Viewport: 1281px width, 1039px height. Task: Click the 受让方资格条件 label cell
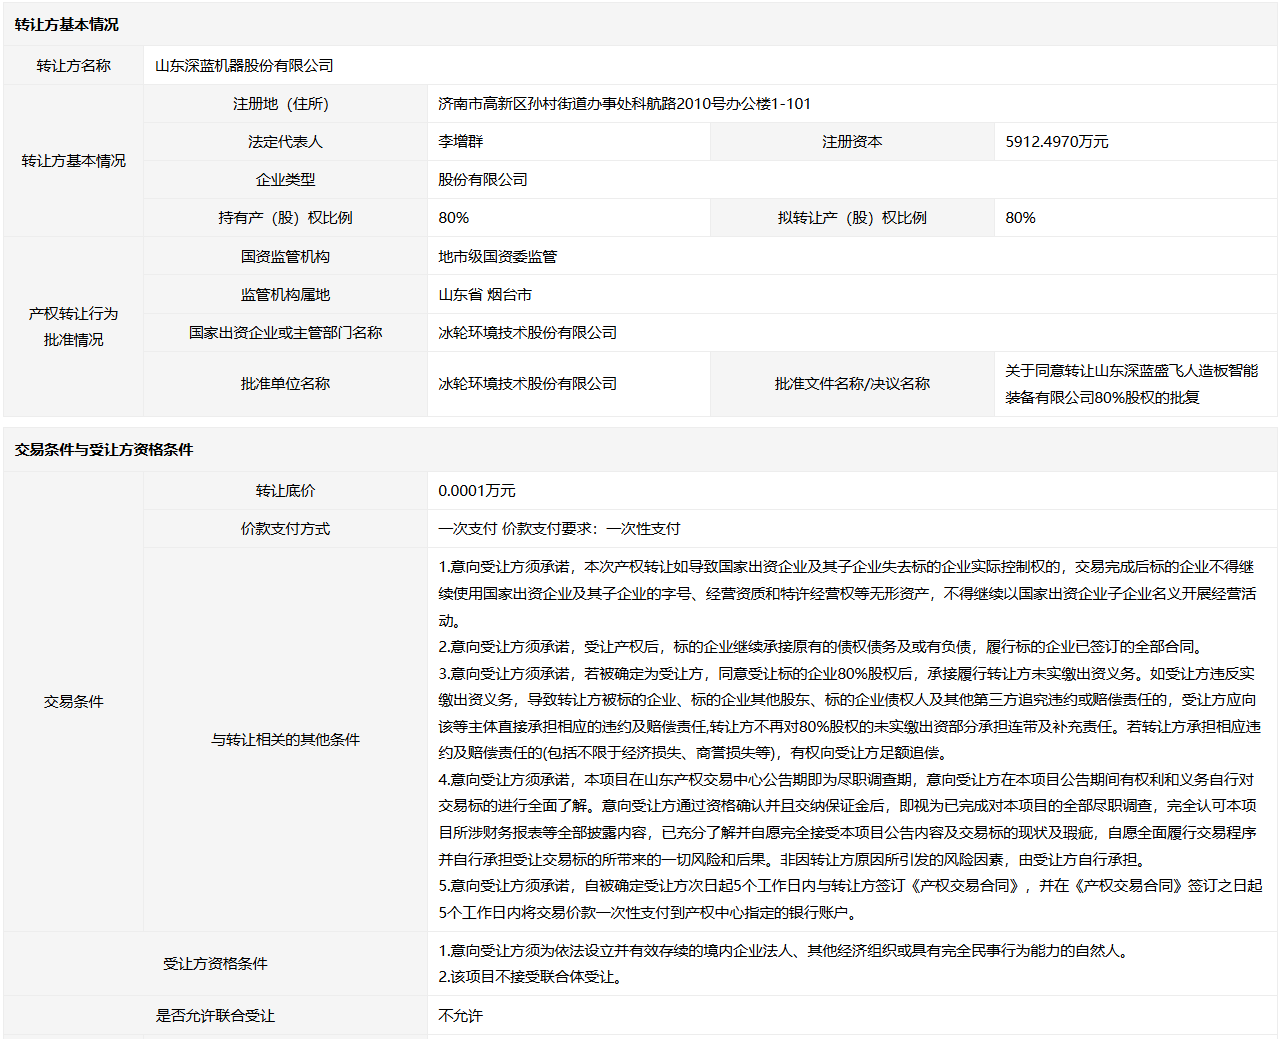[x=215, y=963]
